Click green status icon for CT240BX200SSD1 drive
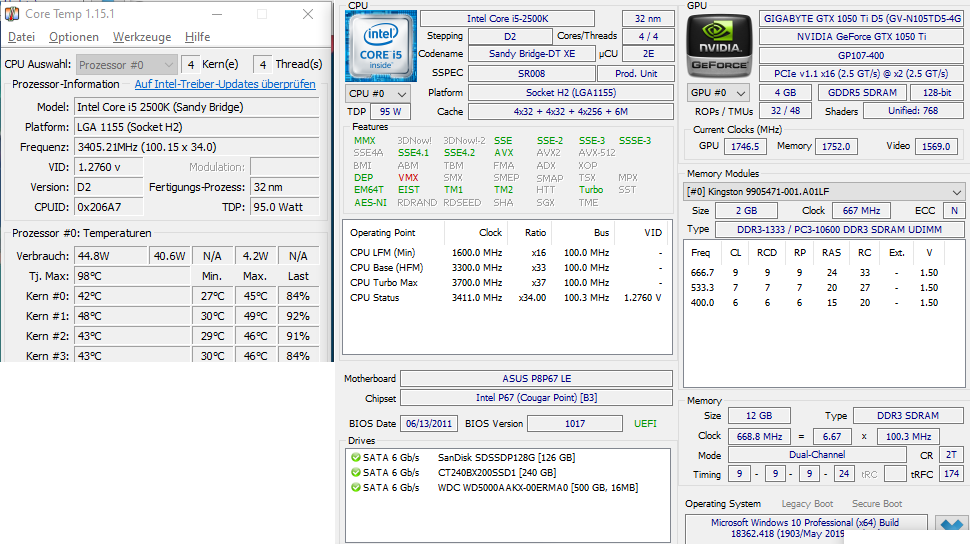 (x=356, y=473)
